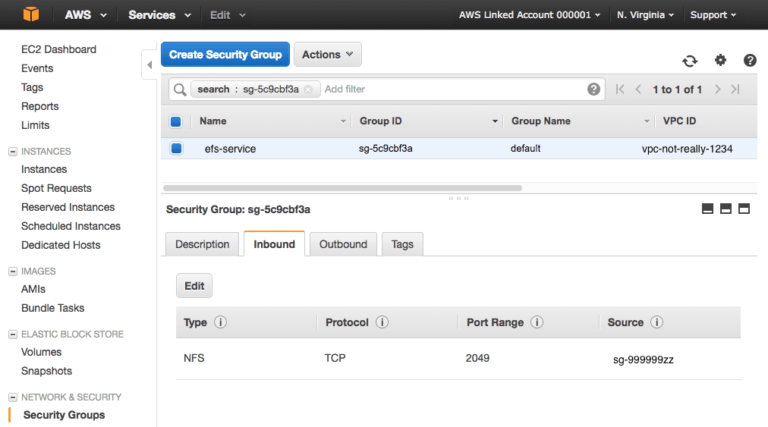Remove the sg-5c9cbf3a search filter
Viewport: 768px width, 427px height.
[308, 89]
